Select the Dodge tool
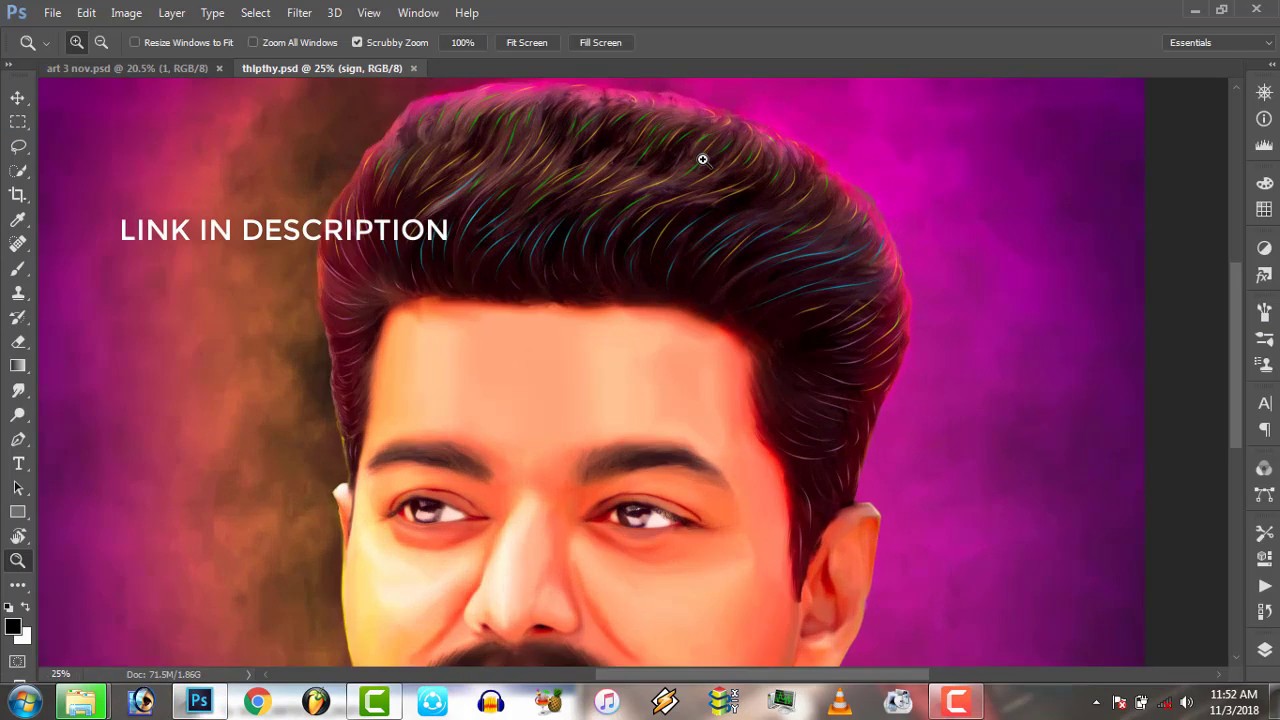 [x=18, y=415]
